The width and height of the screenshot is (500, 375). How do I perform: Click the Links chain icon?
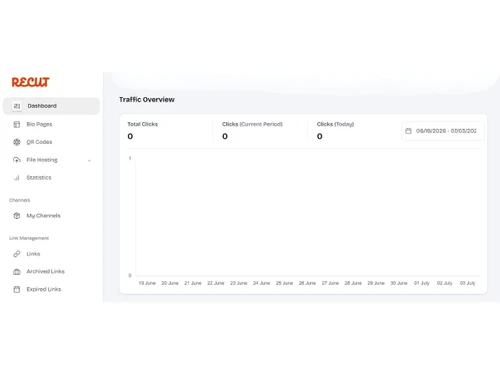point(17,254)
